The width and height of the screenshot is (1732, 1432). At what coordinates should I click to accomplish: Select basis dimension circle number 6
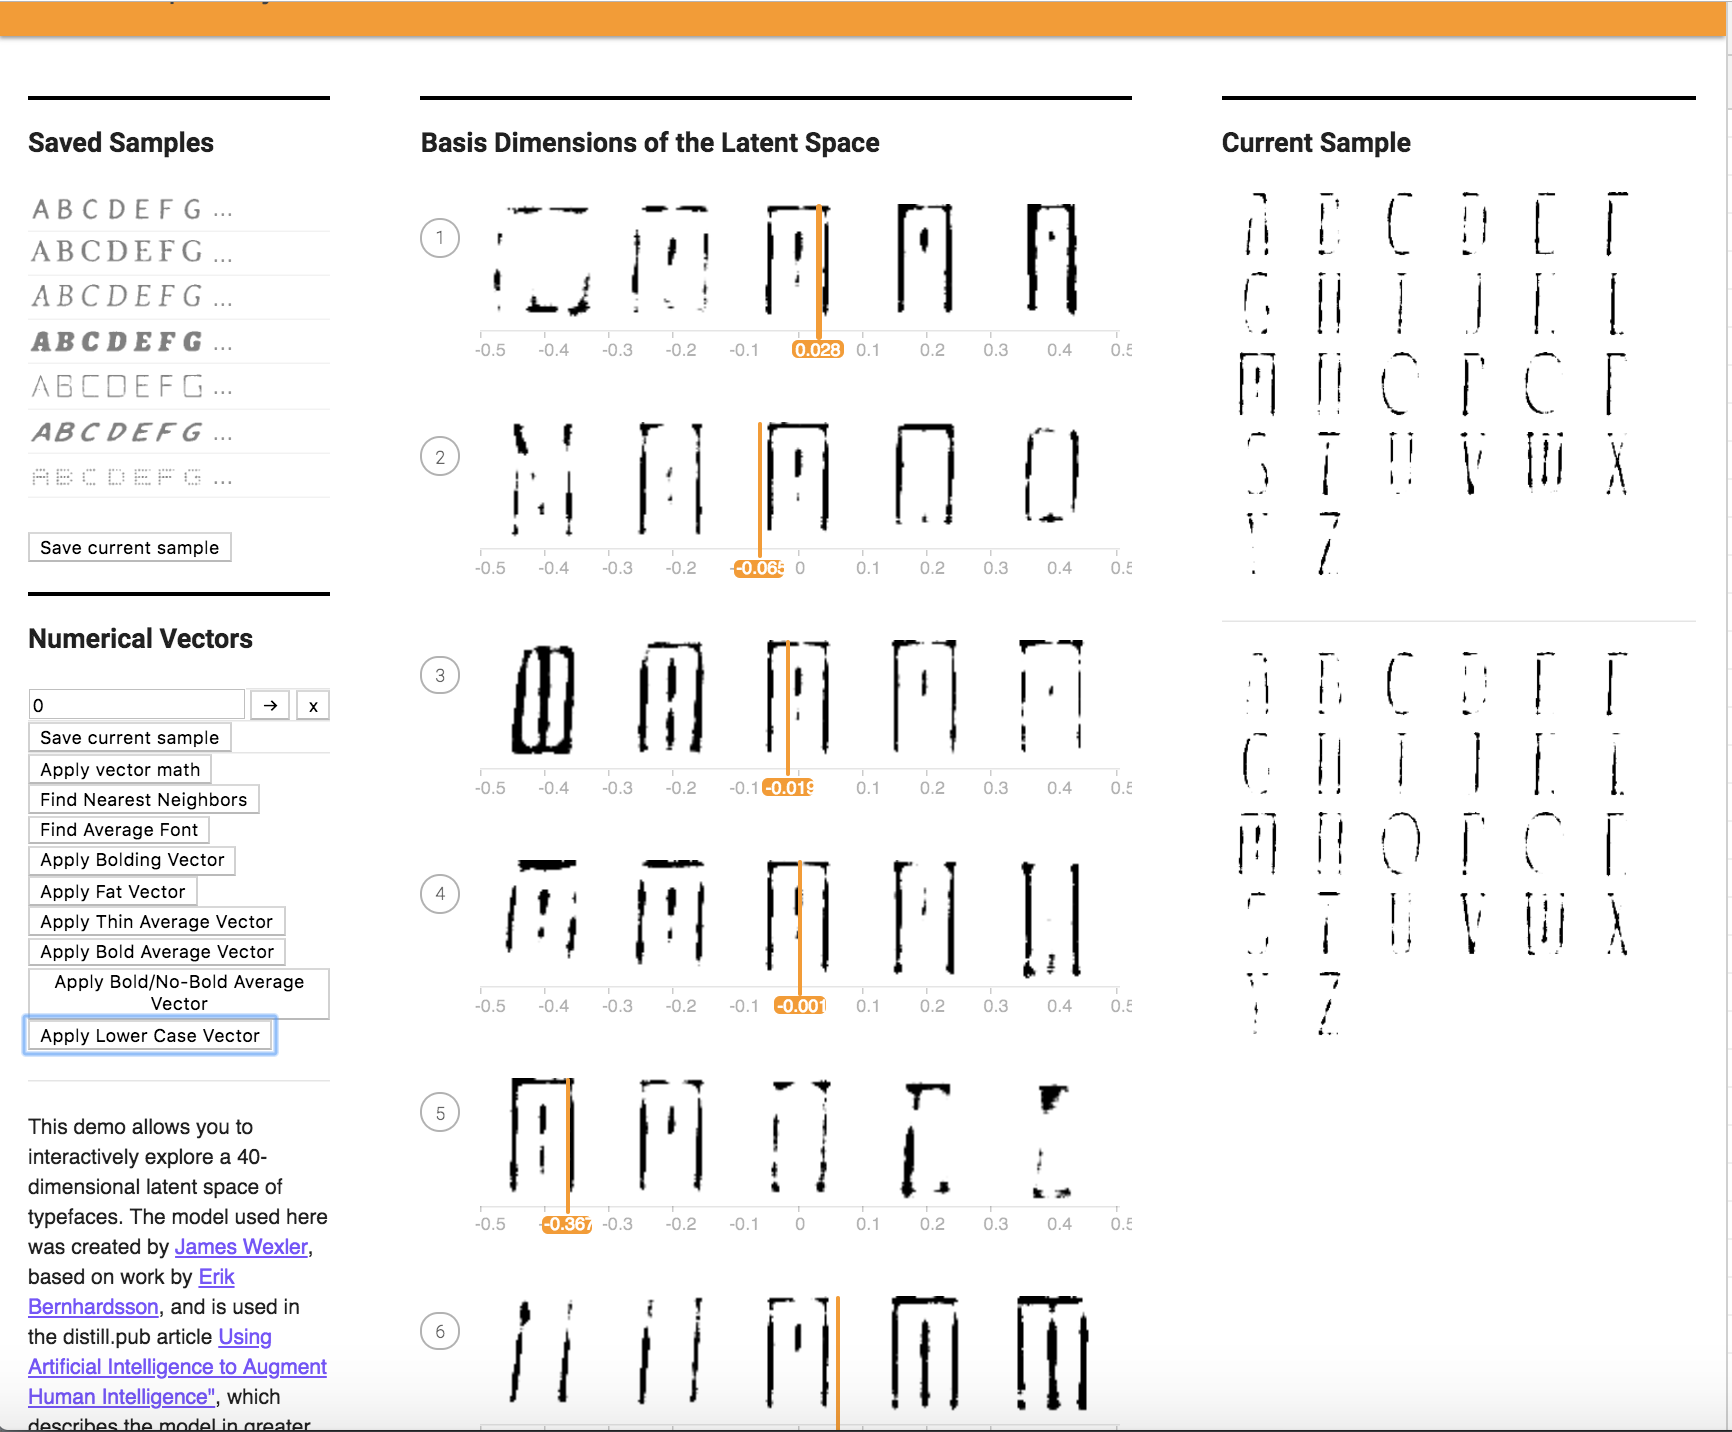click(x=440, y=1331)
